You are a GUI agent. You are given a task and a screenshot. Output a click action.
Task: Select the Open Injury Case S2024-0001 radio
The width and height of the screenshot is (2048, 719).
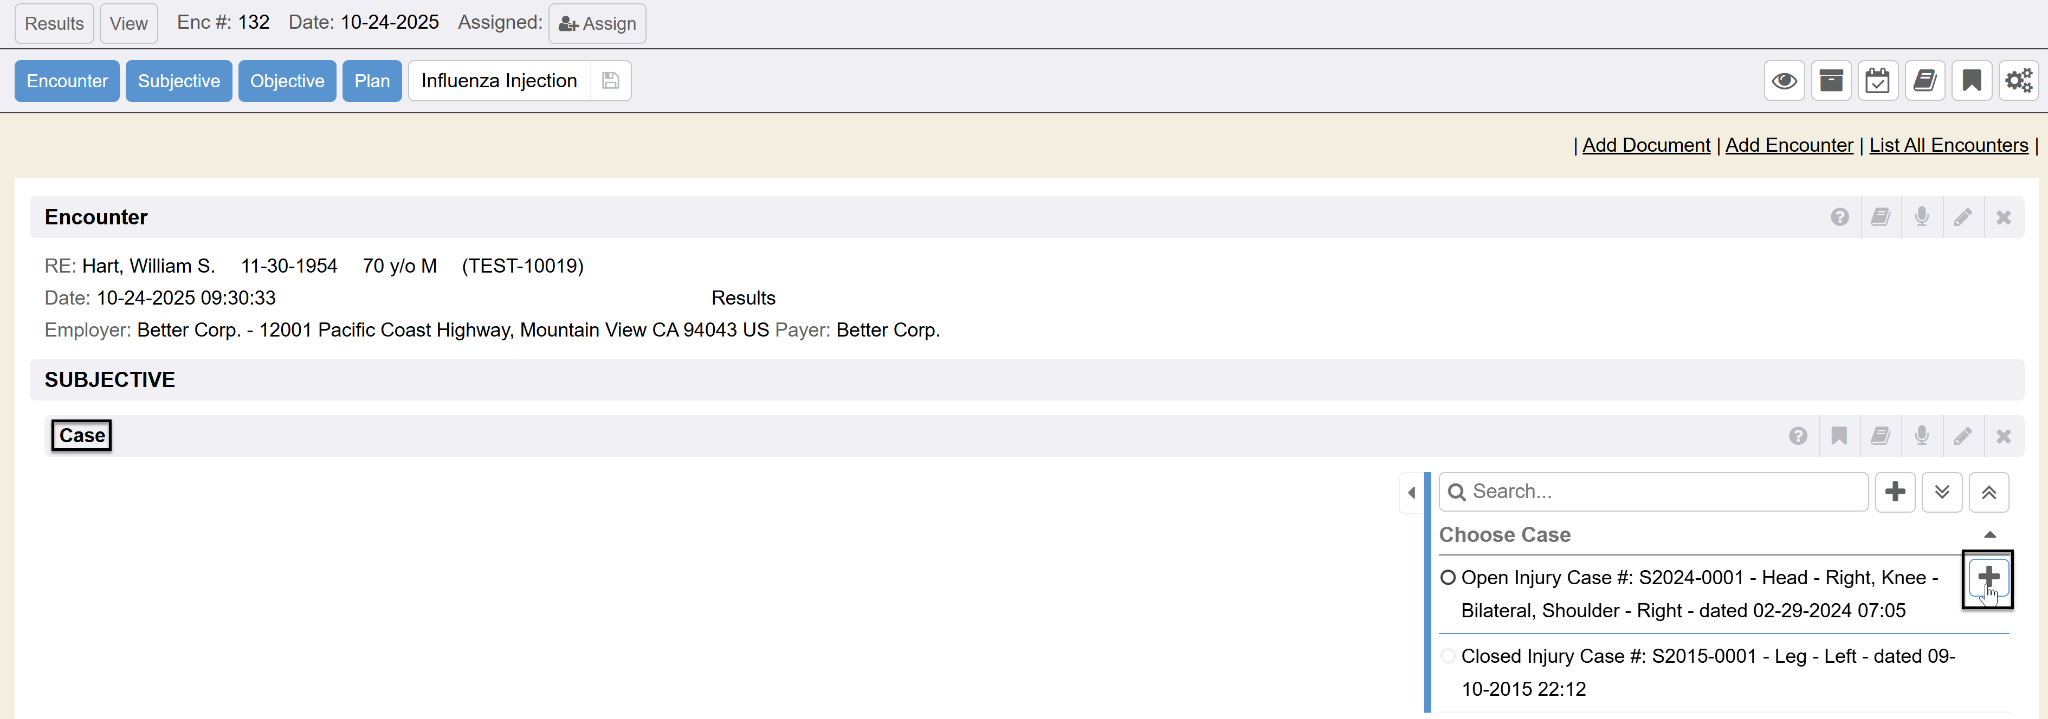coord(1448,578)
